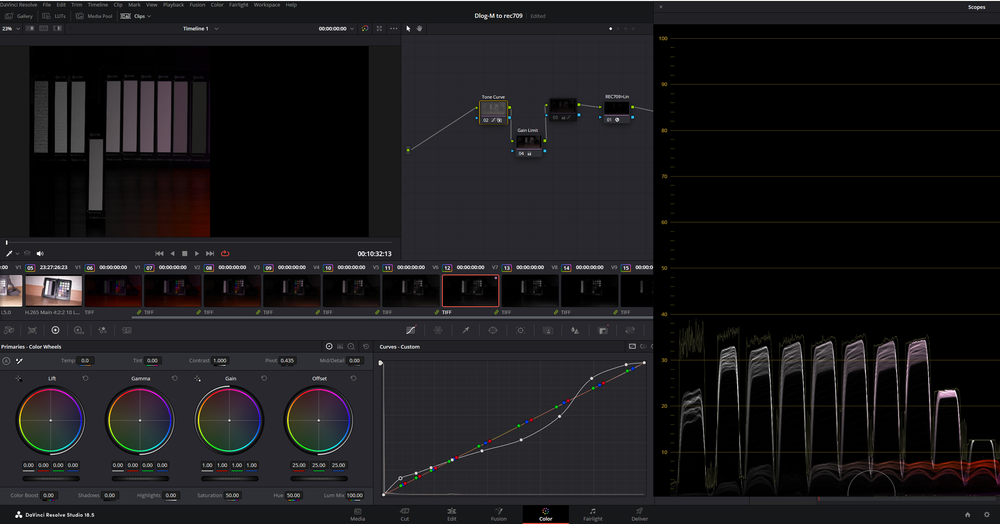Click the Lift master wheel slider

pos(51,478)
